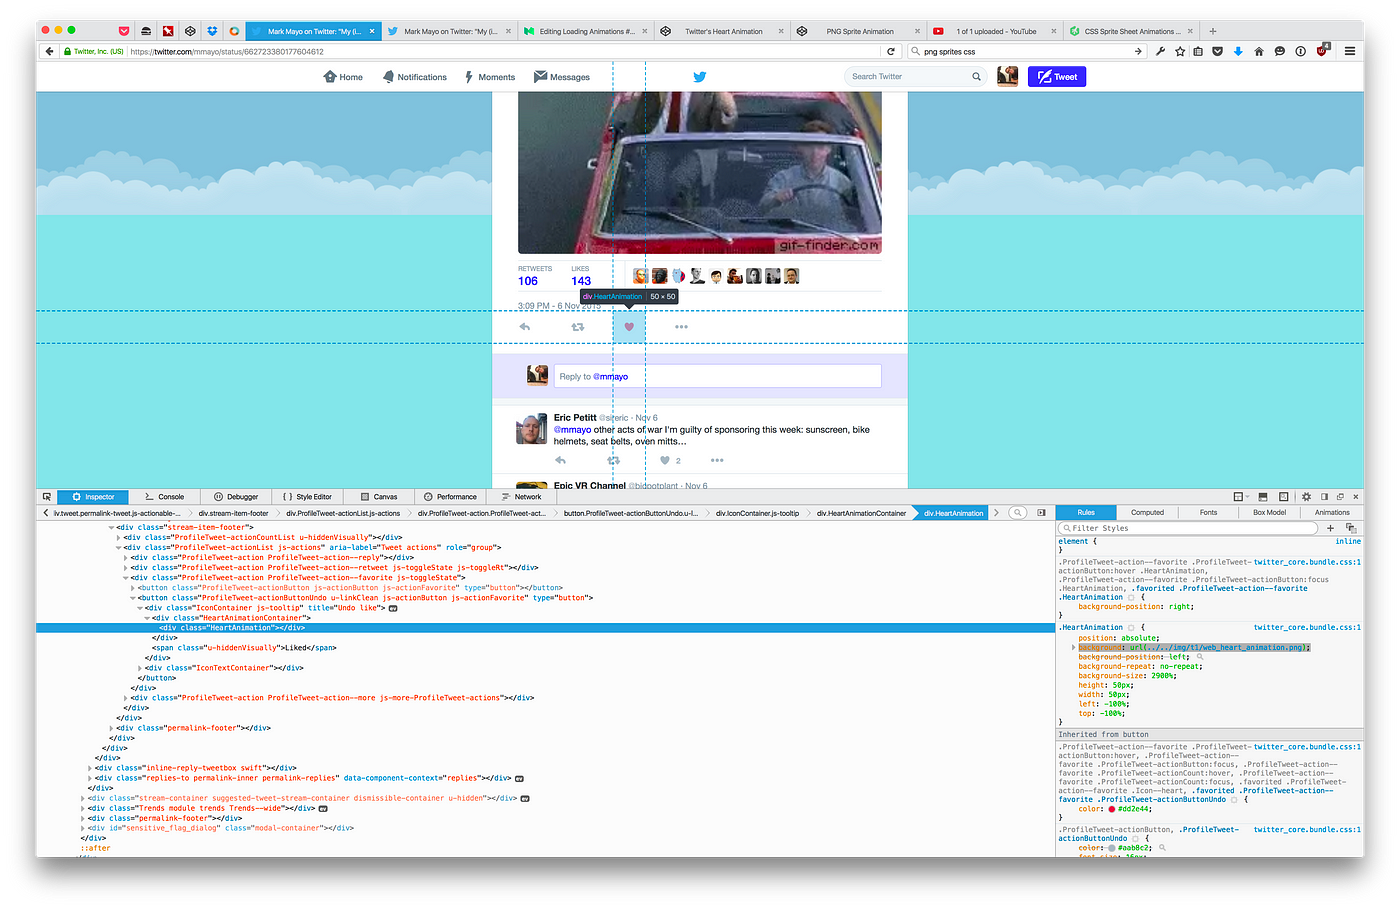Add a new CSS rule with plus icon
The height and width of the screenshot is (909, 1400).
tap(1330, 528)
